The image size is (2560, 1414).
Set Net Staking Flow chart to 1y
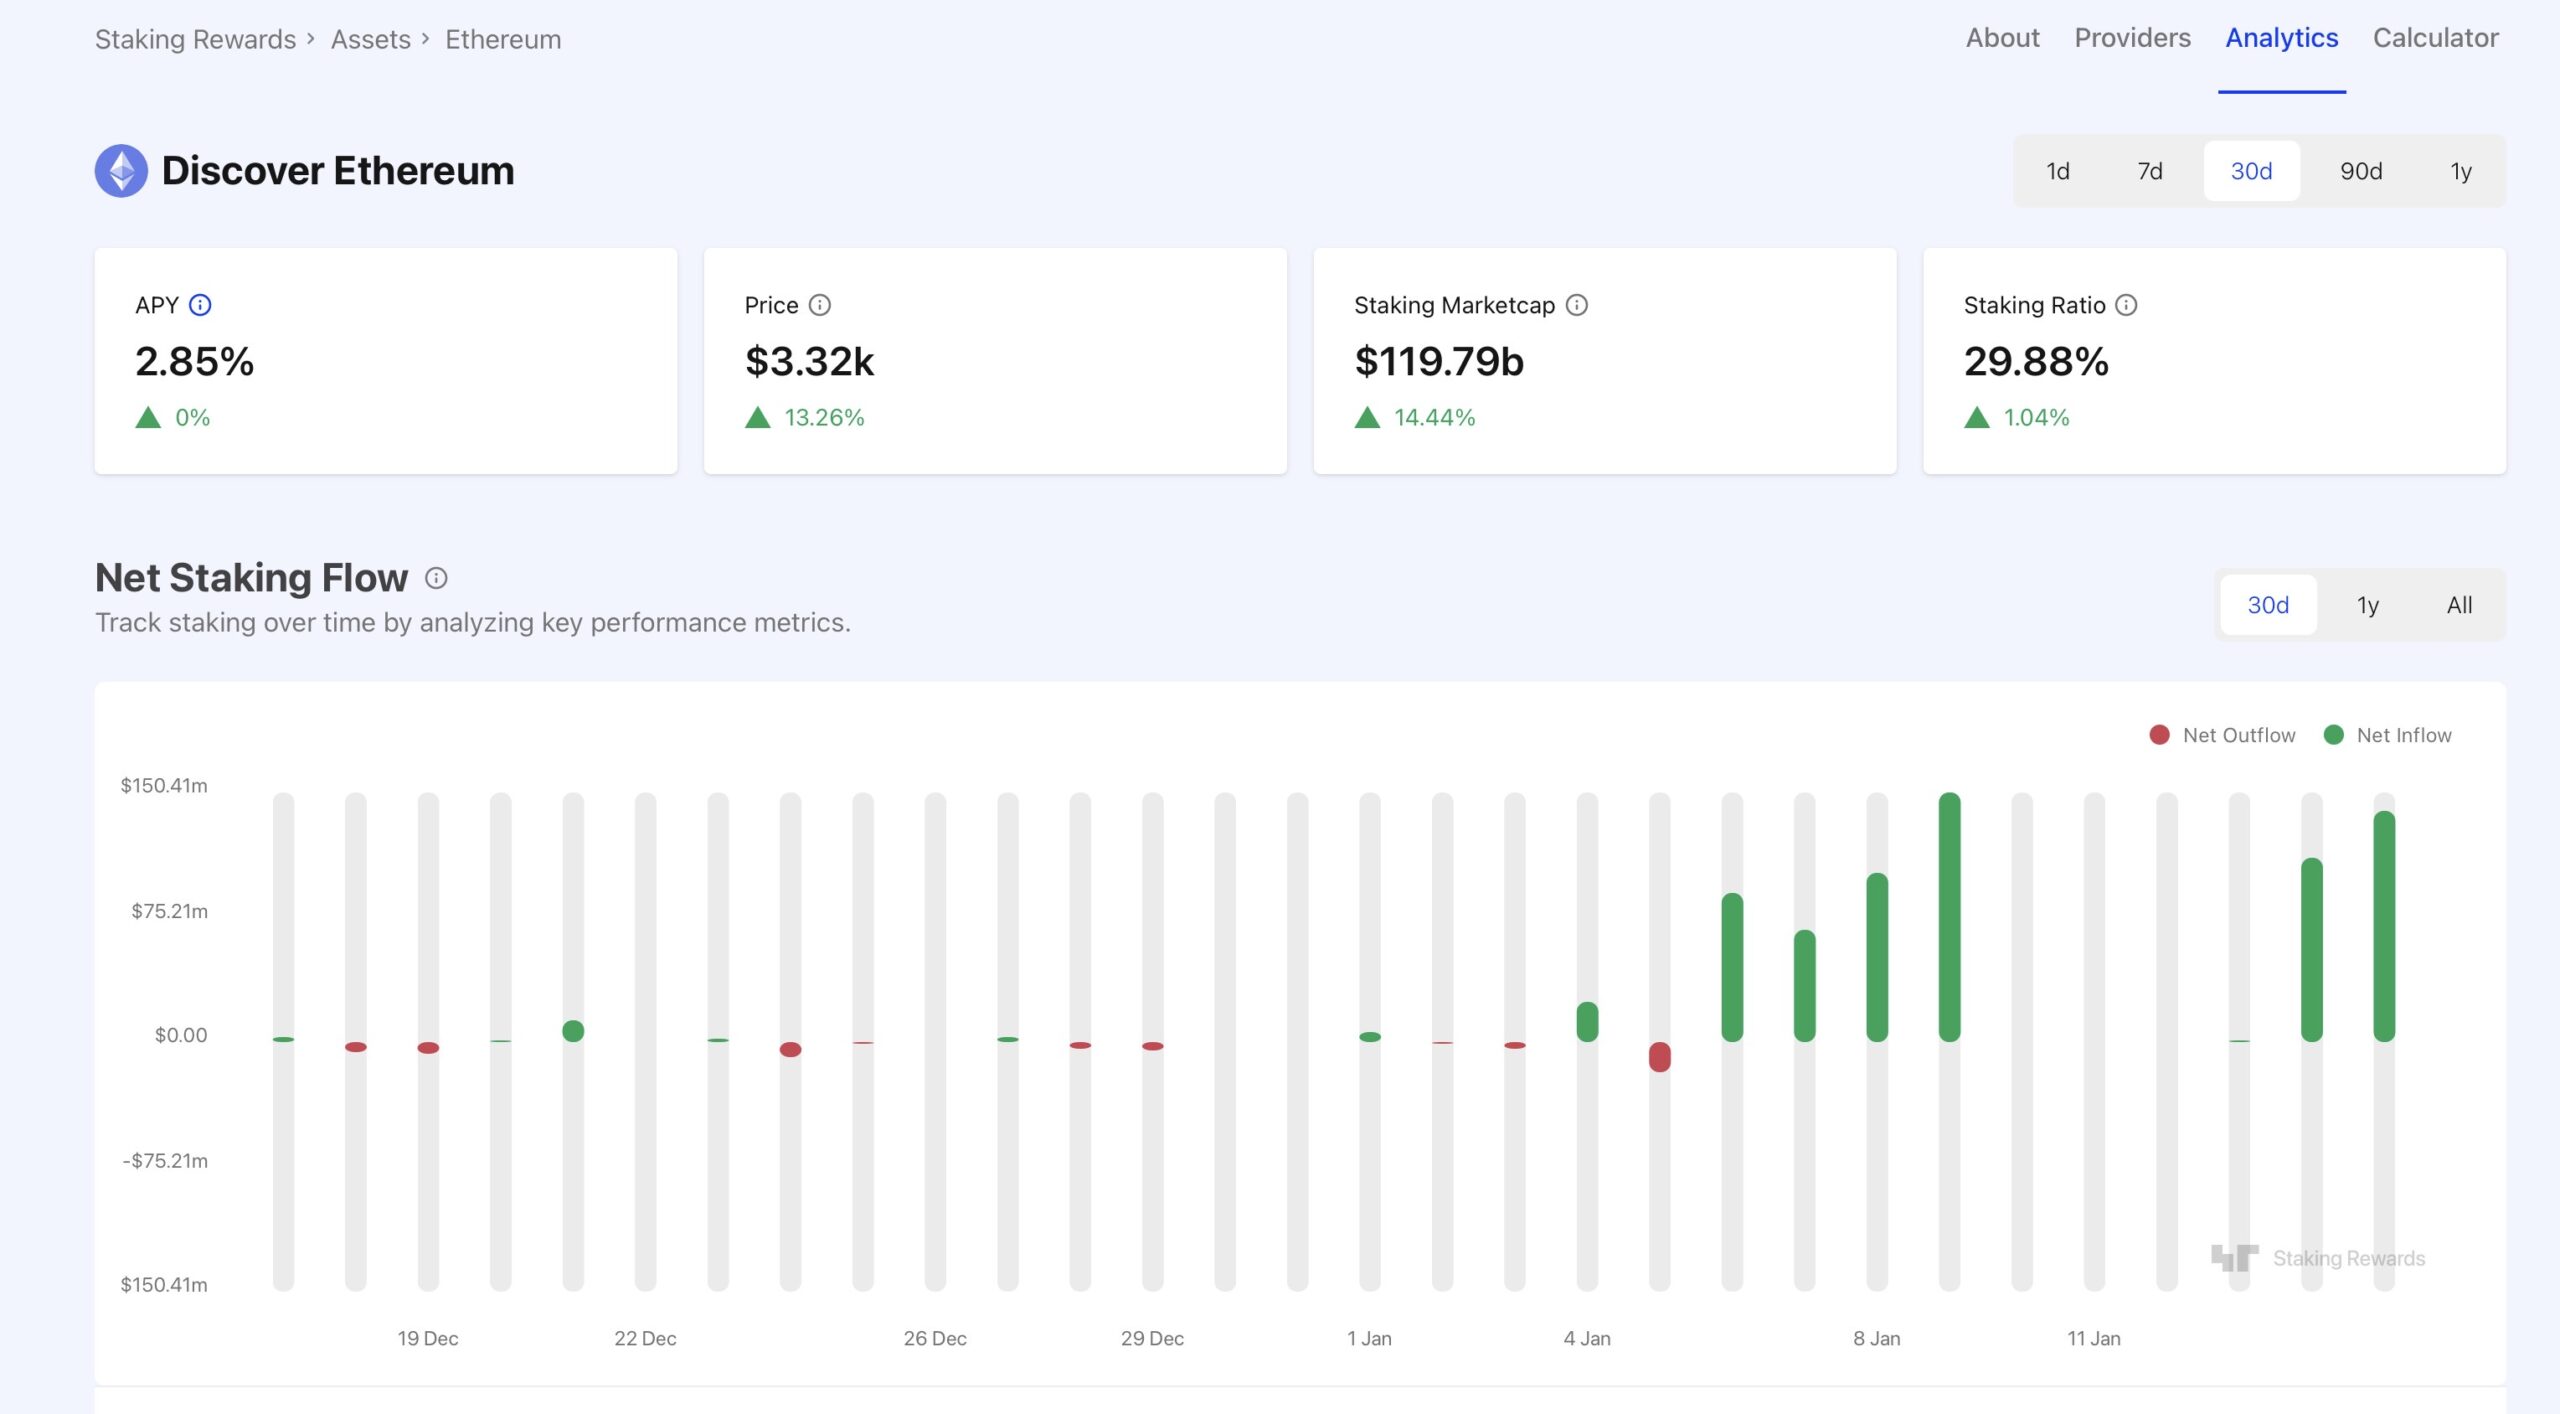click(x=2367, y=605)
